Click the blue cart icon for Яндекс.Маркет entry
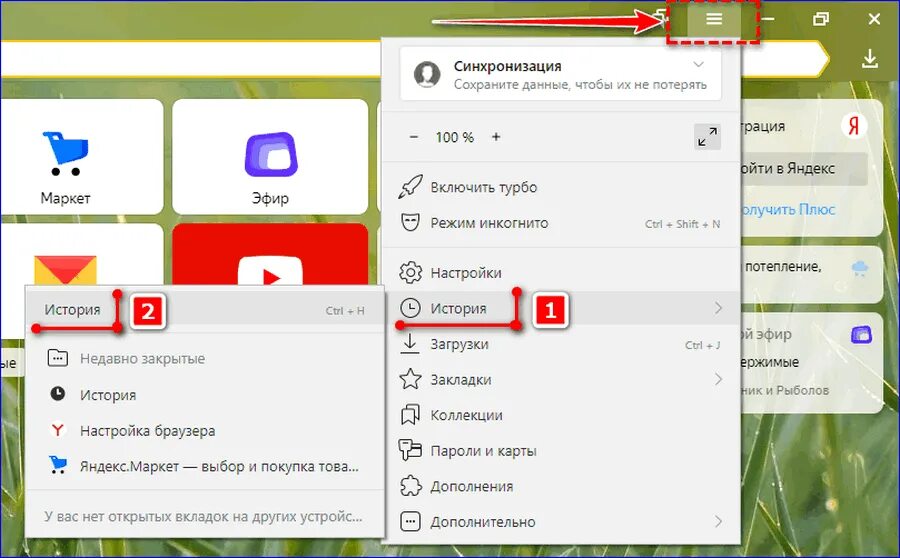 [57, 465]
